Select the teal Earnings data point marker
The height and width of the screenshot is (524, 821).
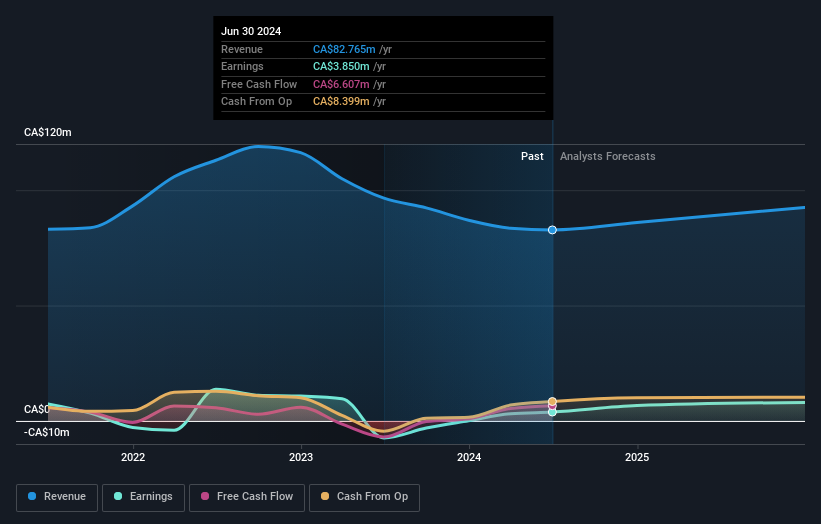tap(552, 412)
